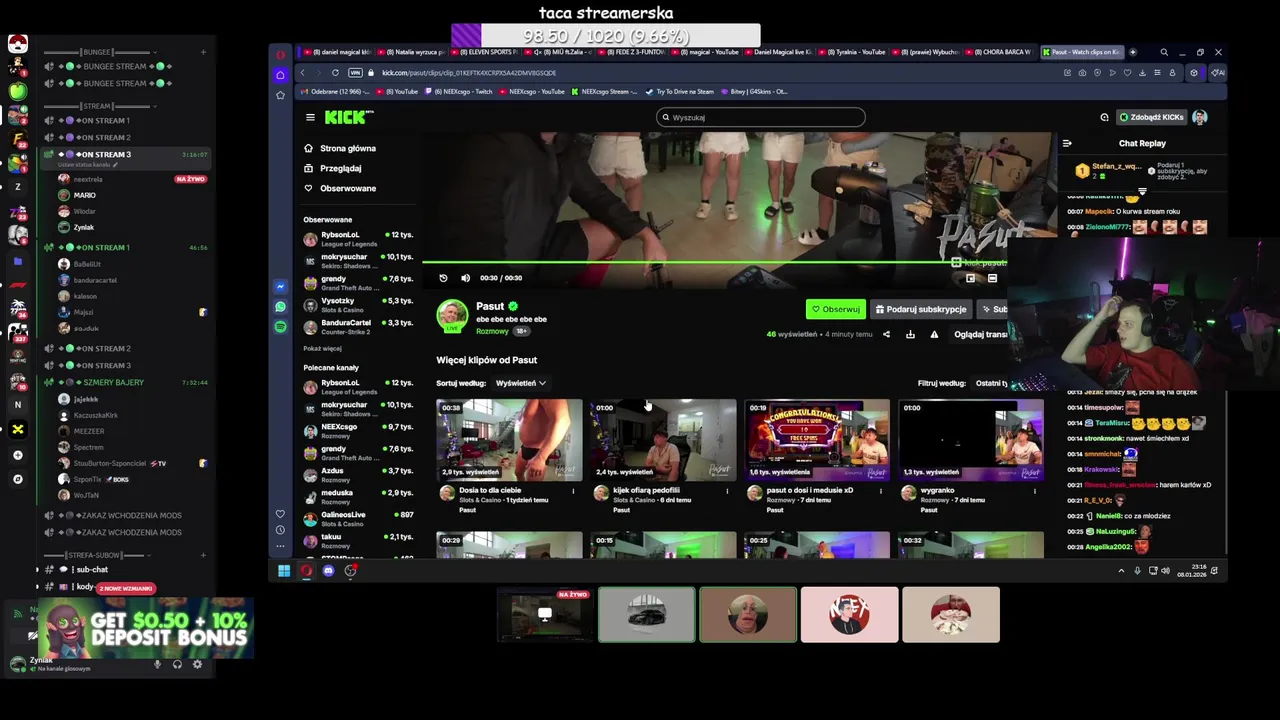Open the Kick user profile avatar
Image resolution: width=1280 pixels, height=720 pixels.
tap(1200, 117)
